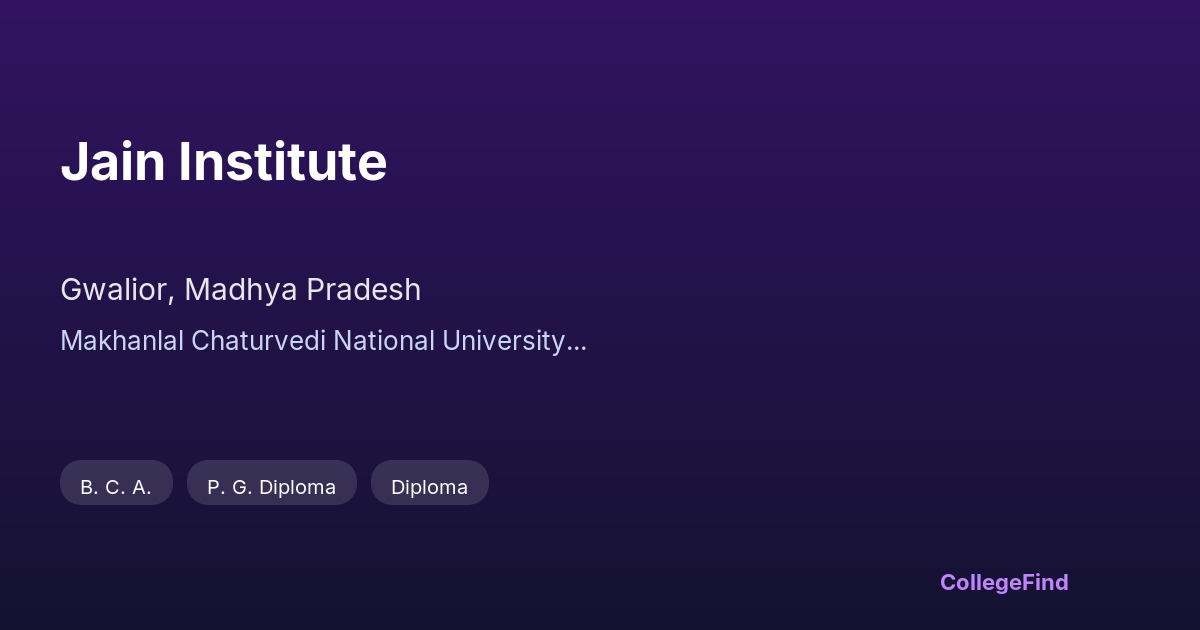Select the P. G. Diploma chip
The height and width of the screenshot is (630, 1200).
(x=271, y=486)
